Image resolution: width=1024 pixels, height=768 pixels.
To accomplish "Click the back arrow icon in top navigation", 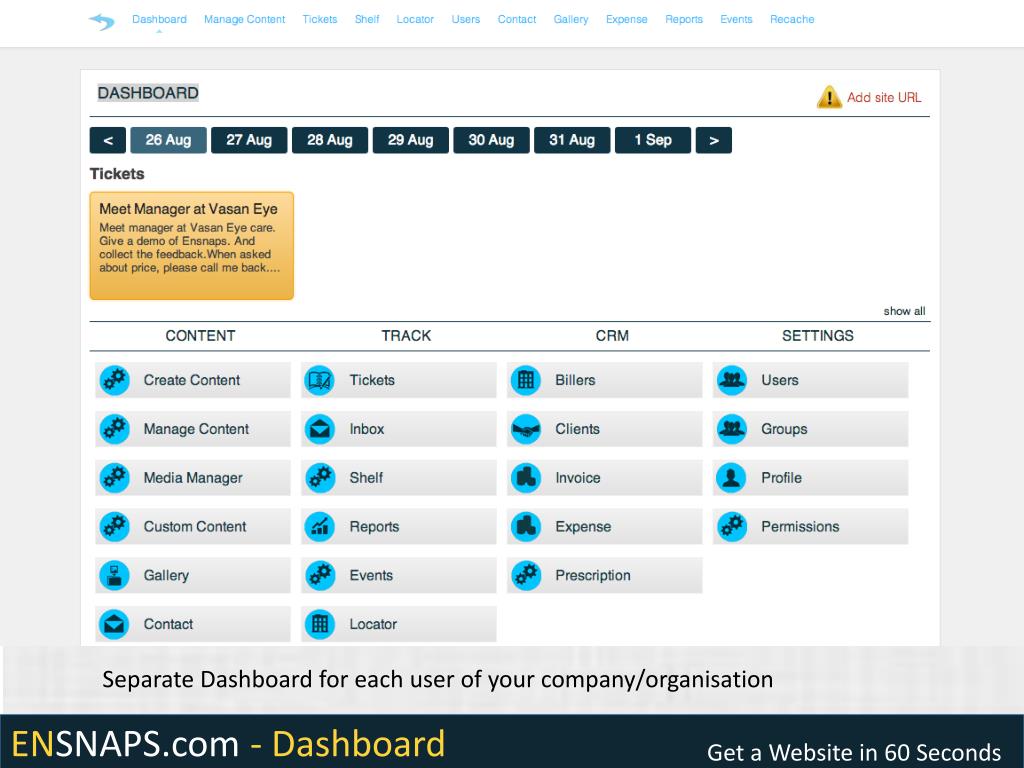I will click(x=102, y=22).
